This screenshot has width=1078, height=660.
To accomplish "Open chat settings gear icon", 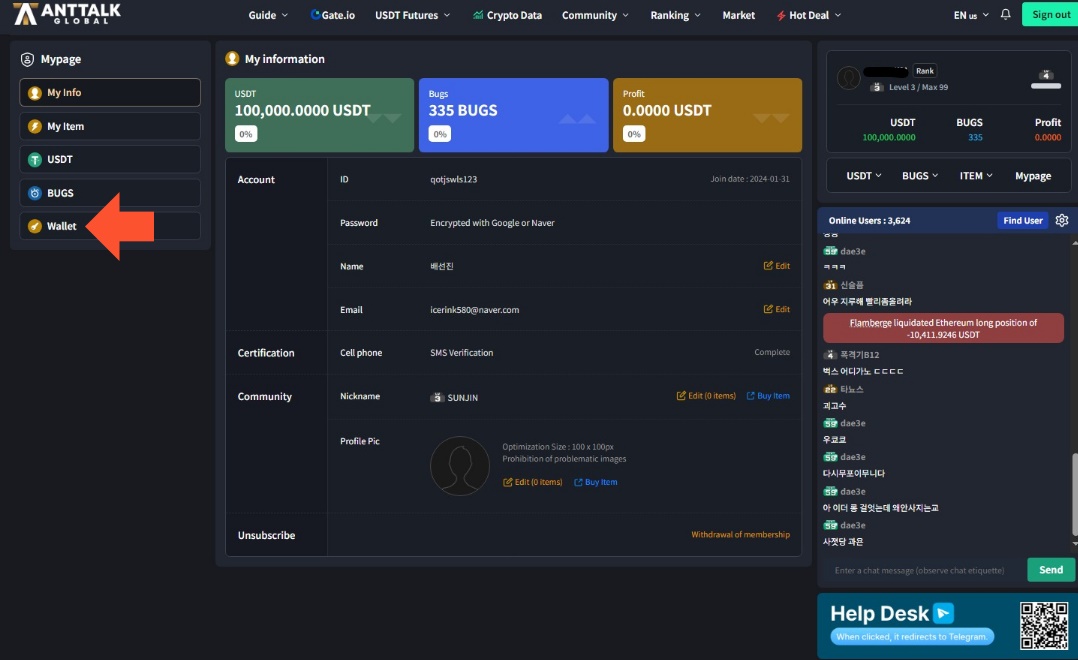I will [x=1062, y=220].
